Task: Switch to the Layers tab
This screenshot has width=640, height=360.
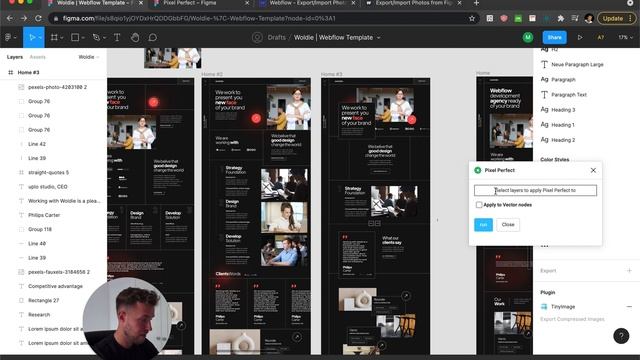Action: [x=15, y=57]
